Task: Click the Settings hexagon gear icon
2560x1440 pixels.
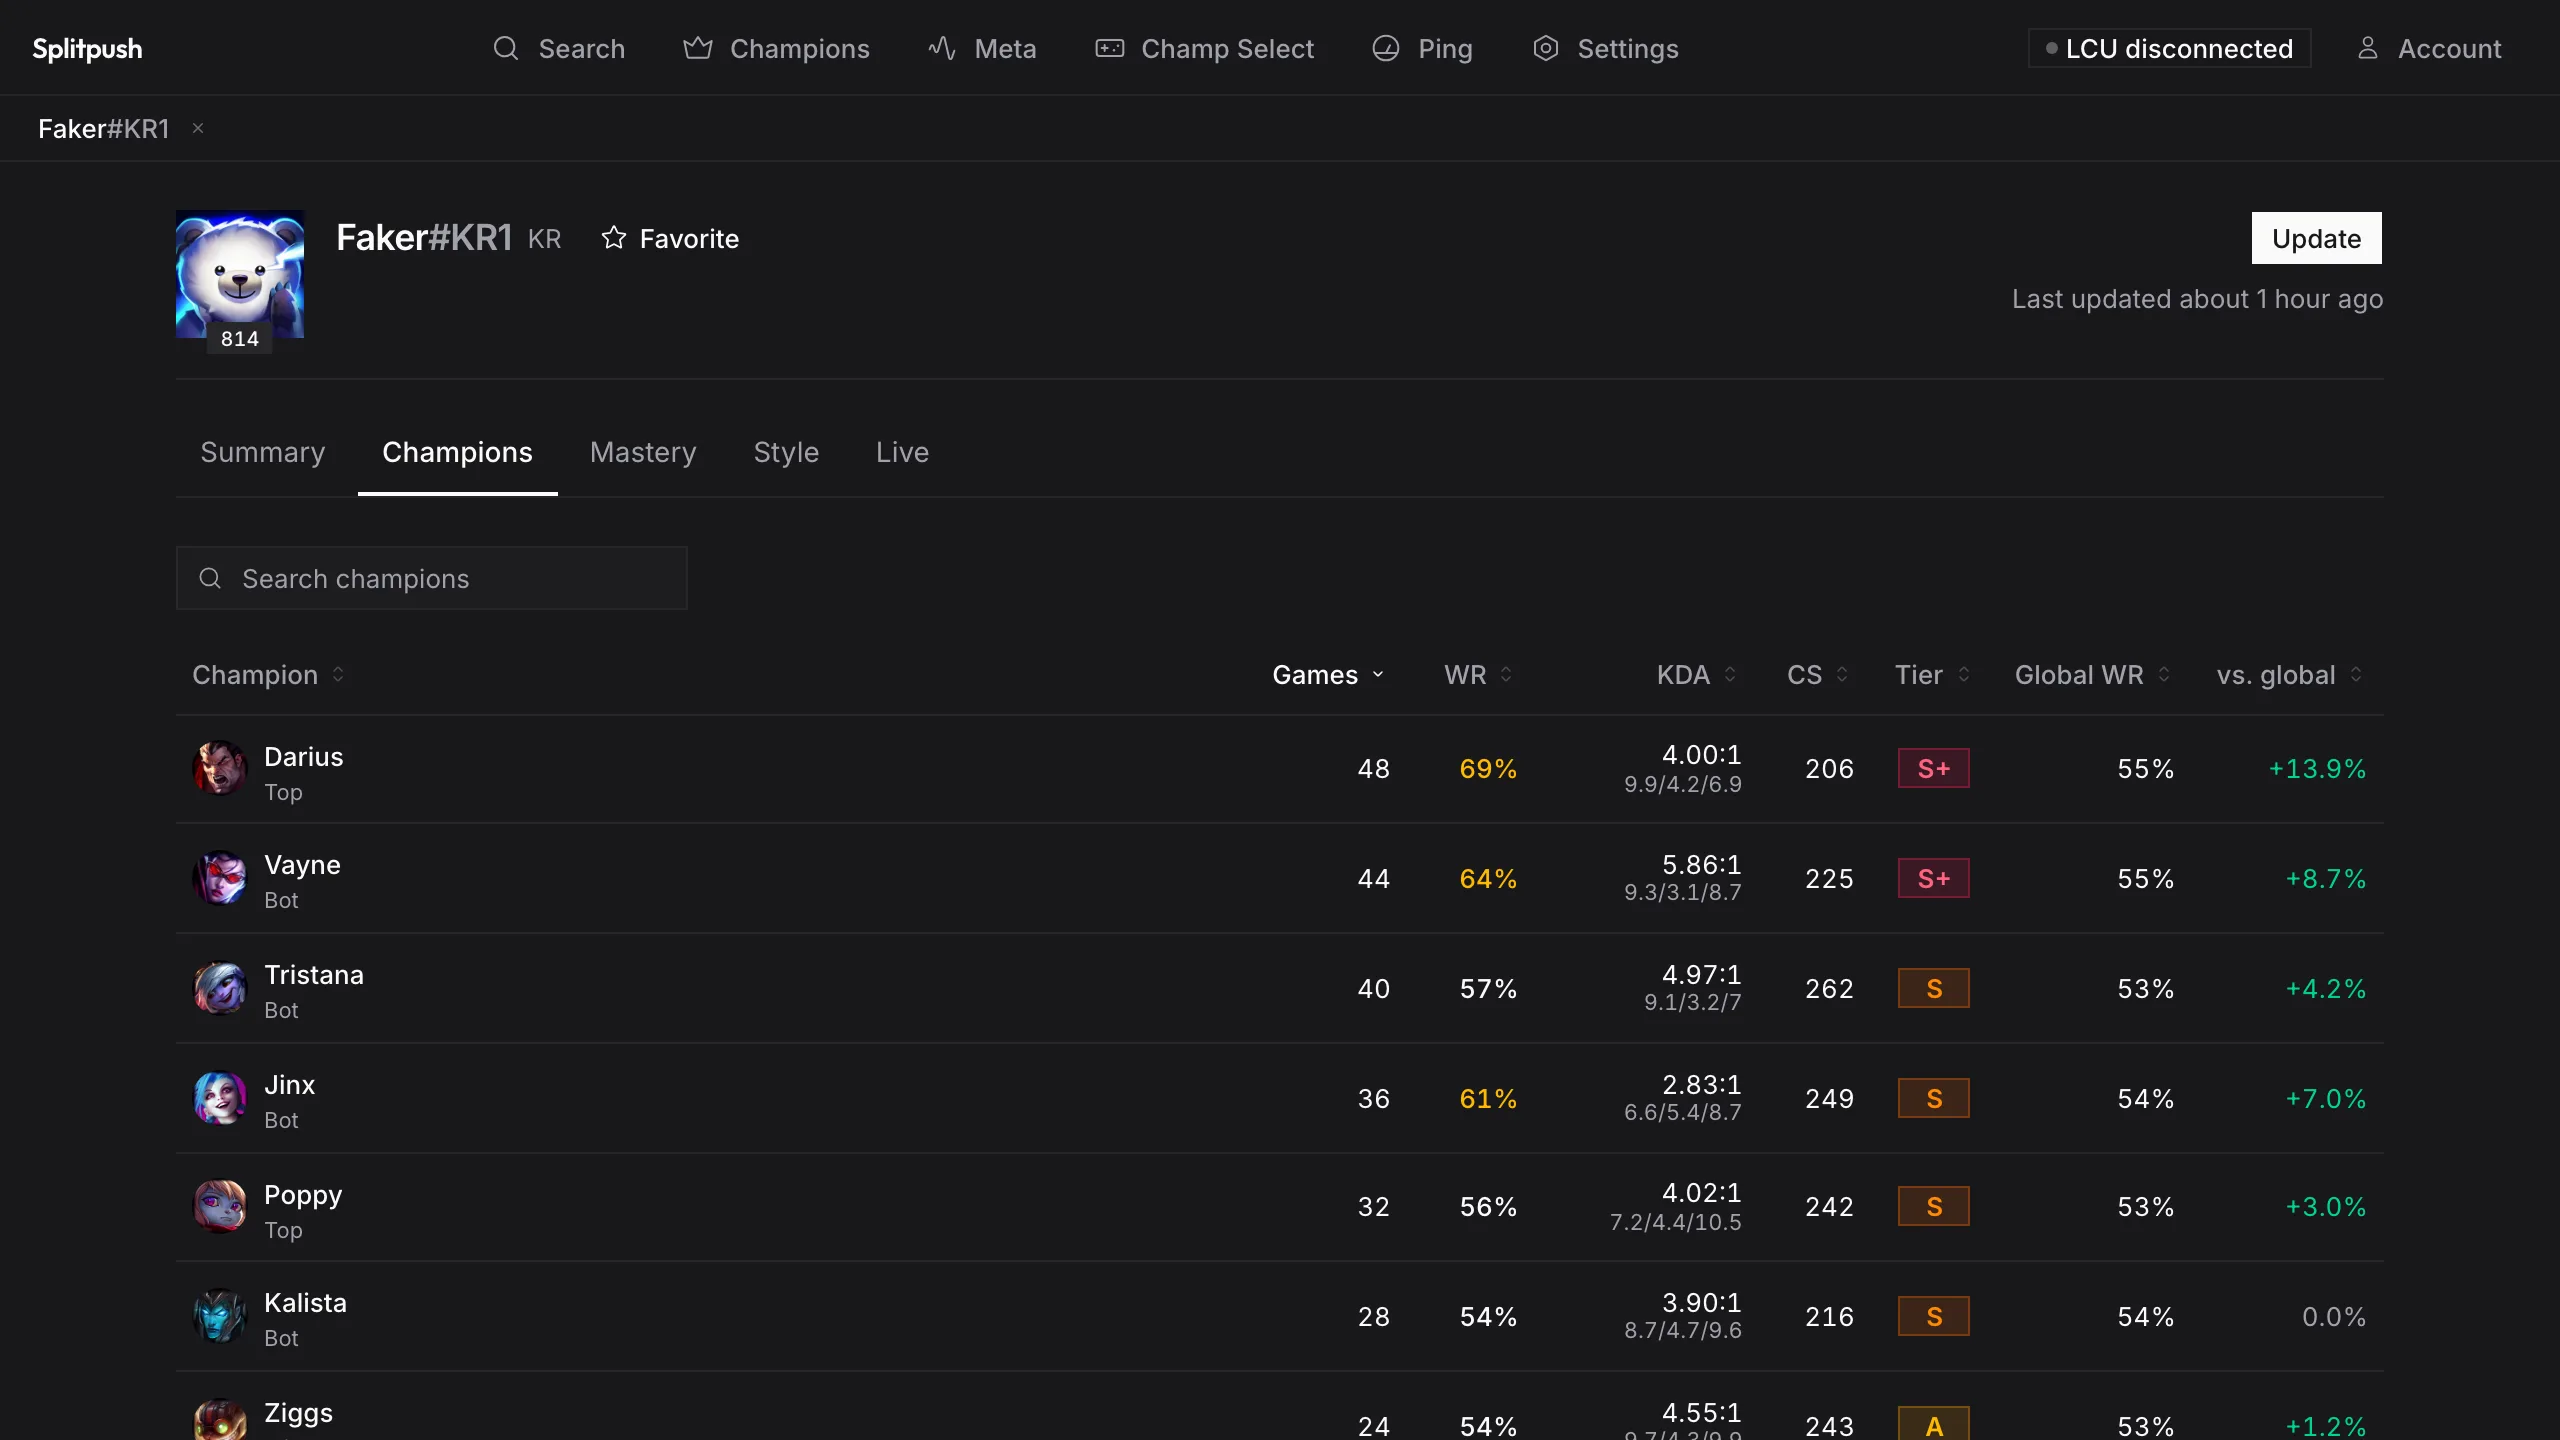Action: (1546, 48)
